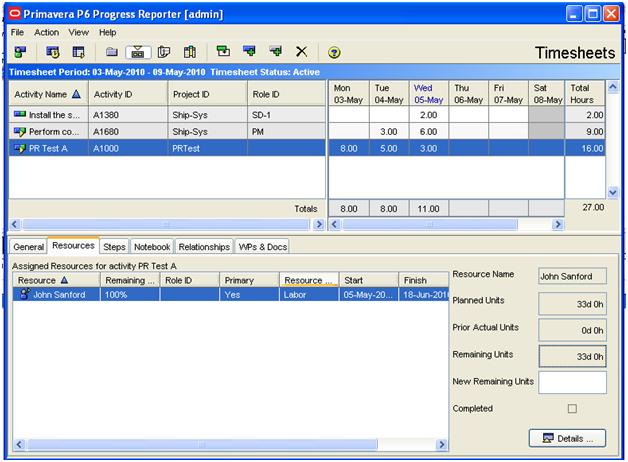Switch to the Notebook tab
This screenshot has height=462, width=628.
coord(152,247)
